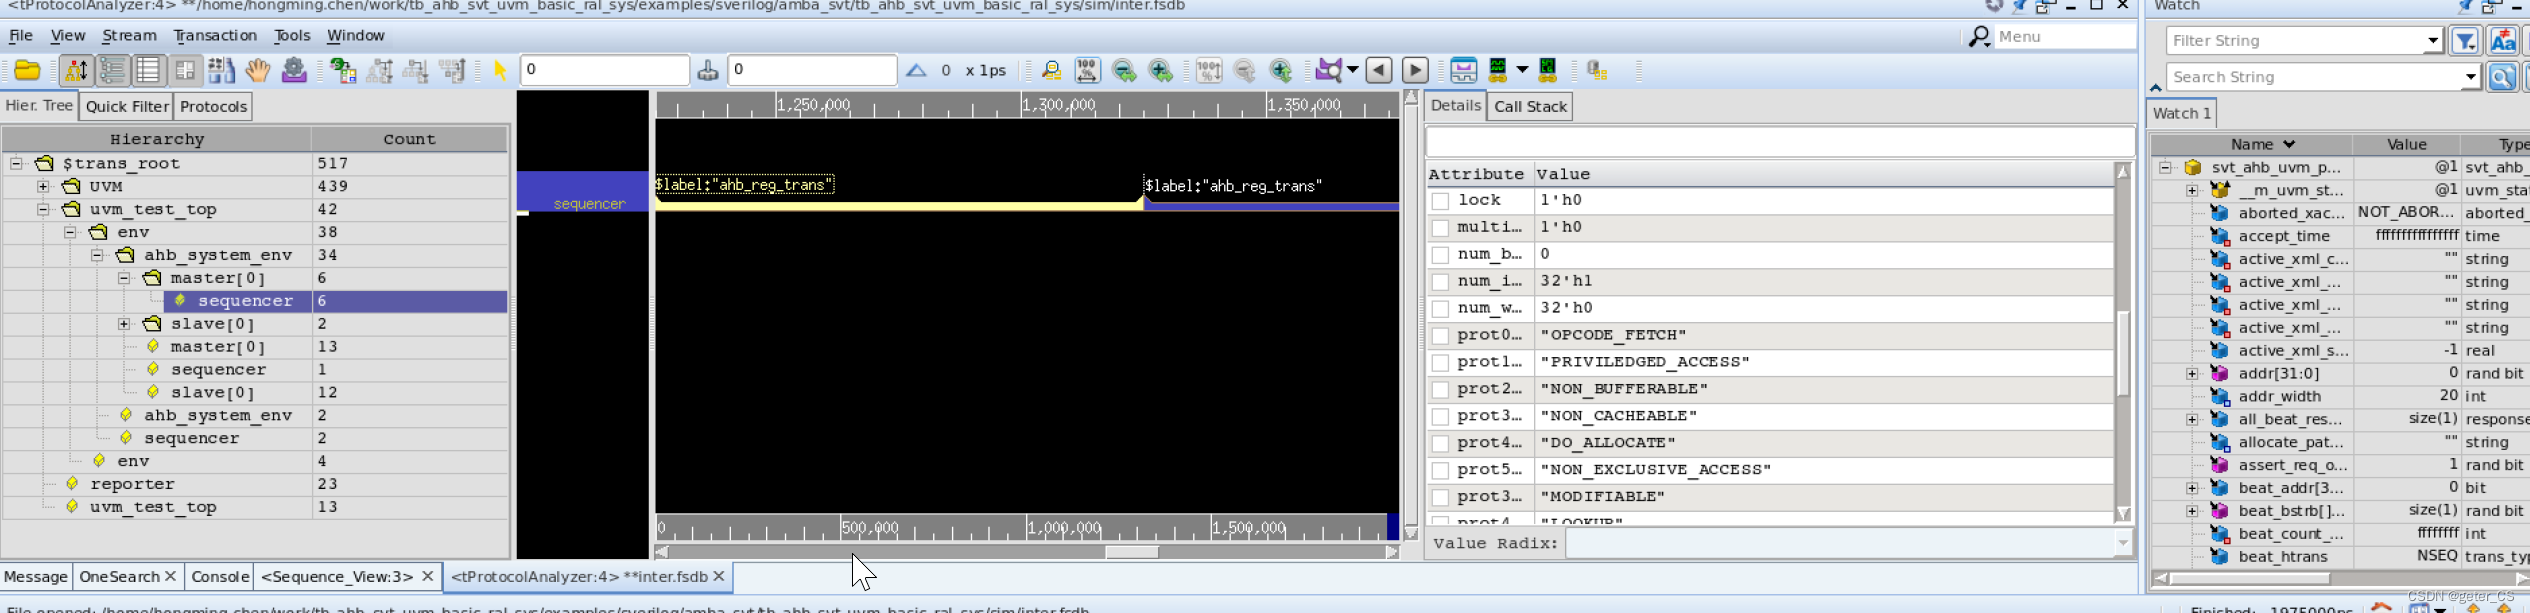Click the green log link icon
2530x613 pixels.
point(1547,70)
